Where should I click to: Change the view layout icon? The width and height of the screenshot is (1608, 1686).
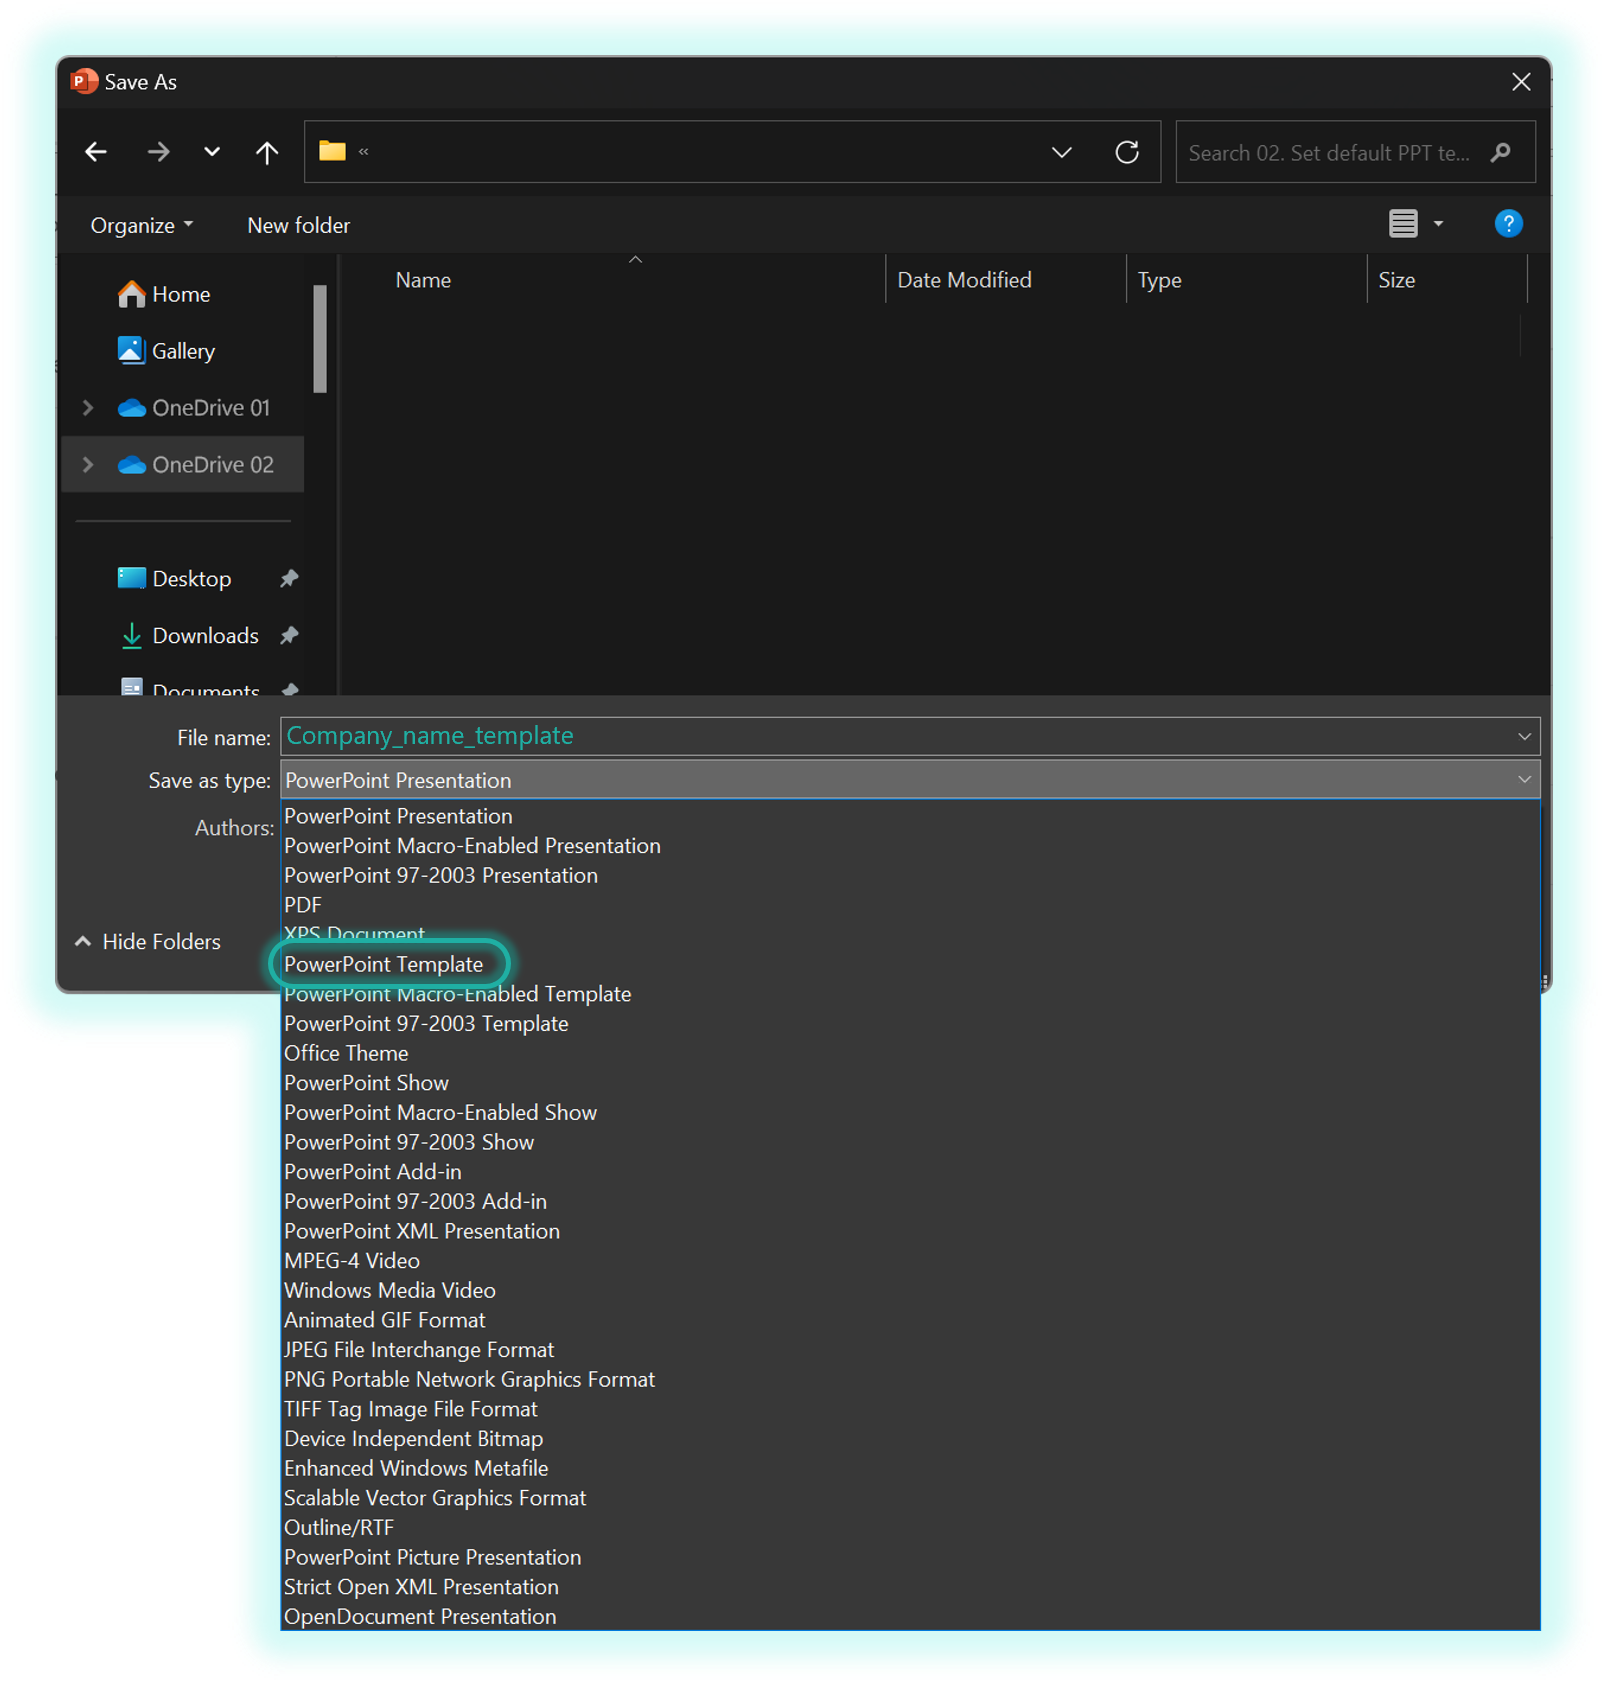click(1403, 224)
